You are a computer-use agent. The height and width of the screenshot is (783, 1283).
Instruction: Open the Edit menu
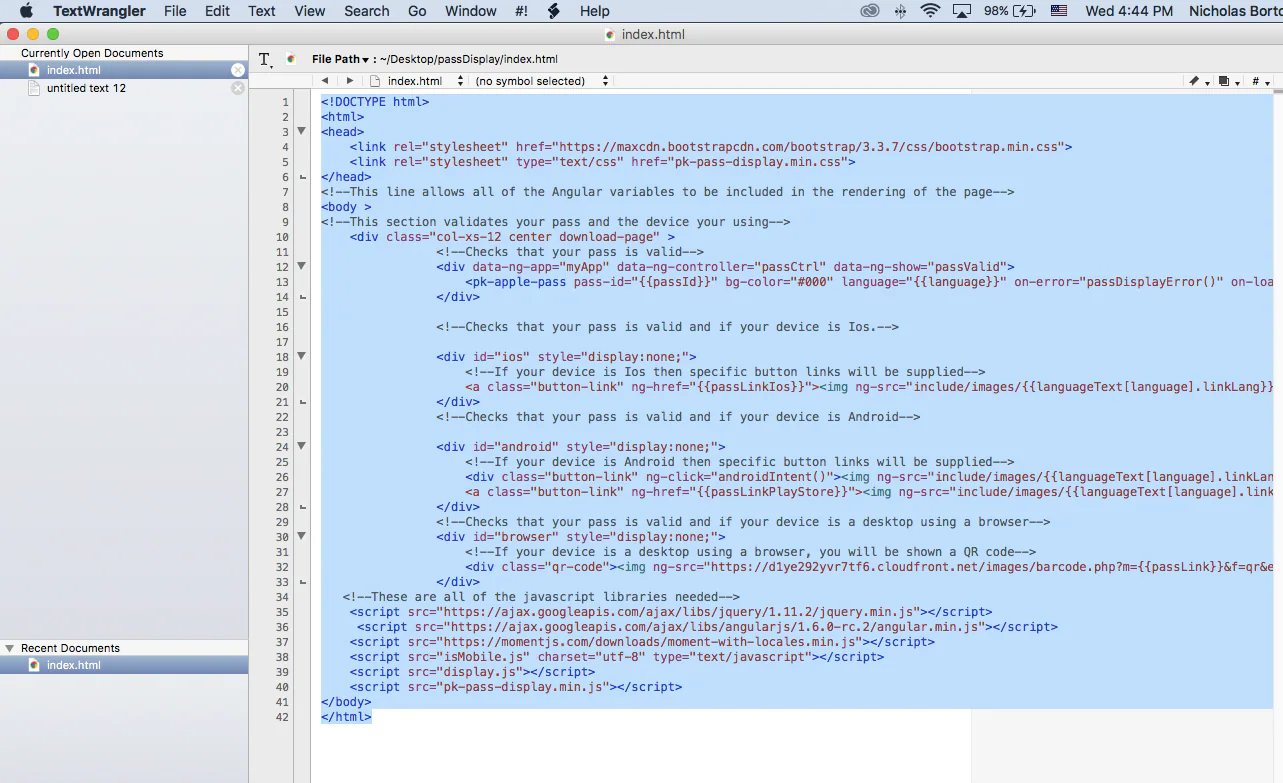[217, 11]
